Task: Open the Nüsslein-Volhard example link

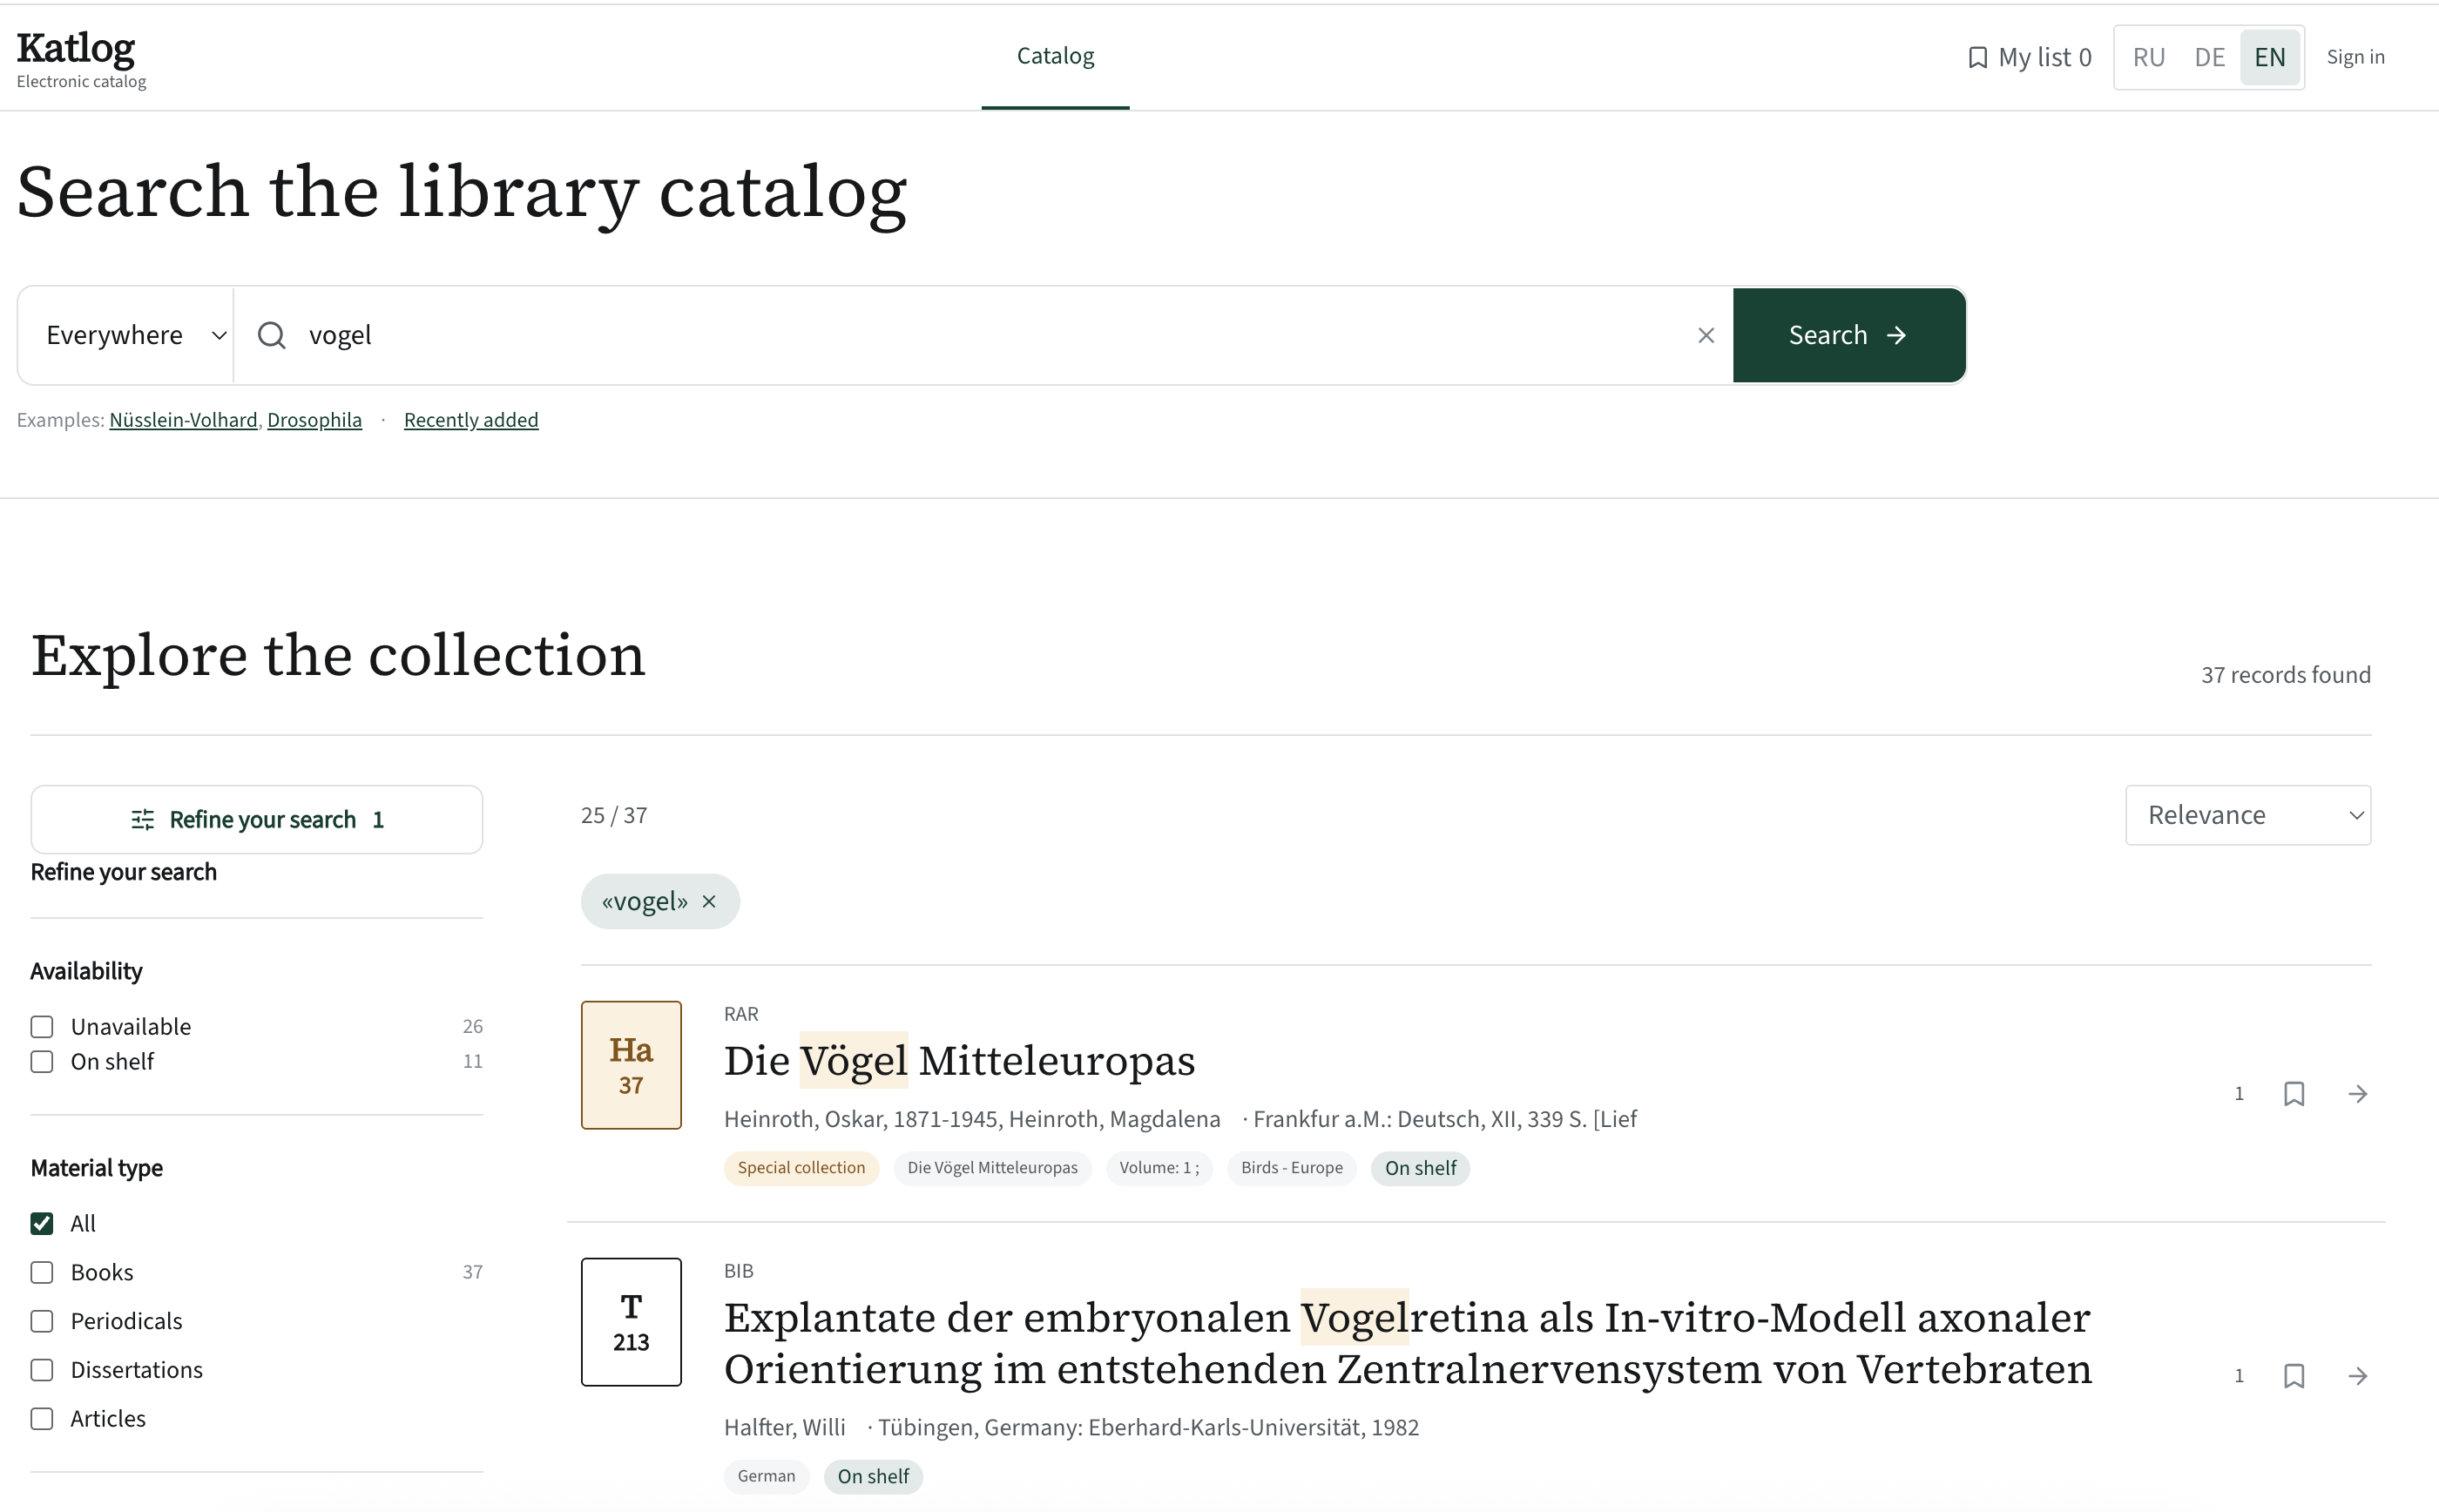Action: pos(183,420)
